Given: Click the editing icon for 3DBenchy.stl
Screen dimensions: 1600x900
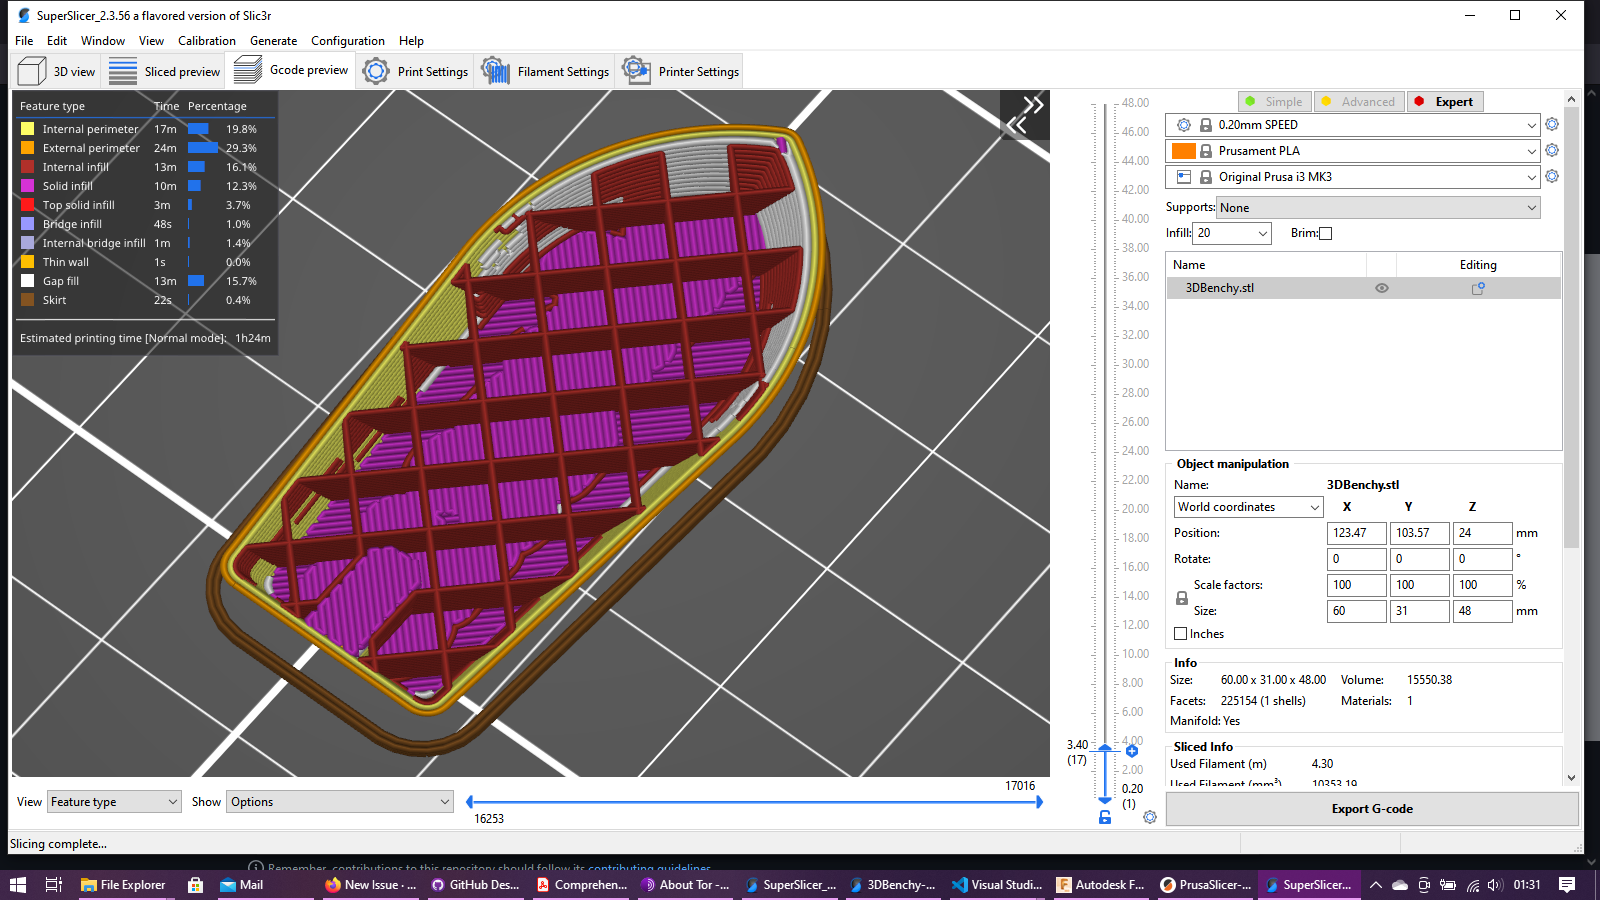Looking at the screenshot, I should pos(1478,288).
